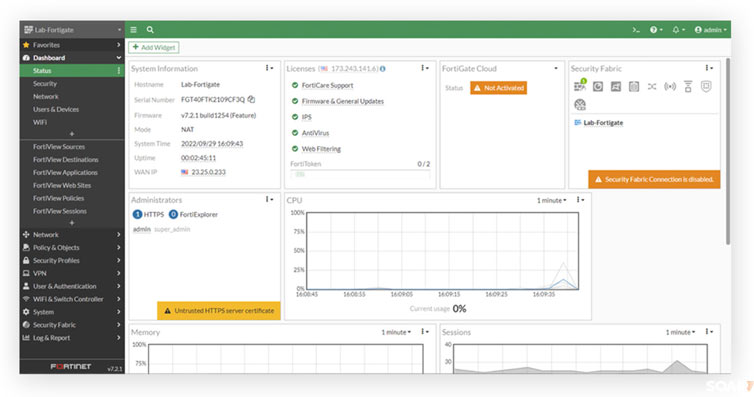Open Memory widget 1 minute interval dropdown
Screen dimensions: 754x397
click(396, 332)
